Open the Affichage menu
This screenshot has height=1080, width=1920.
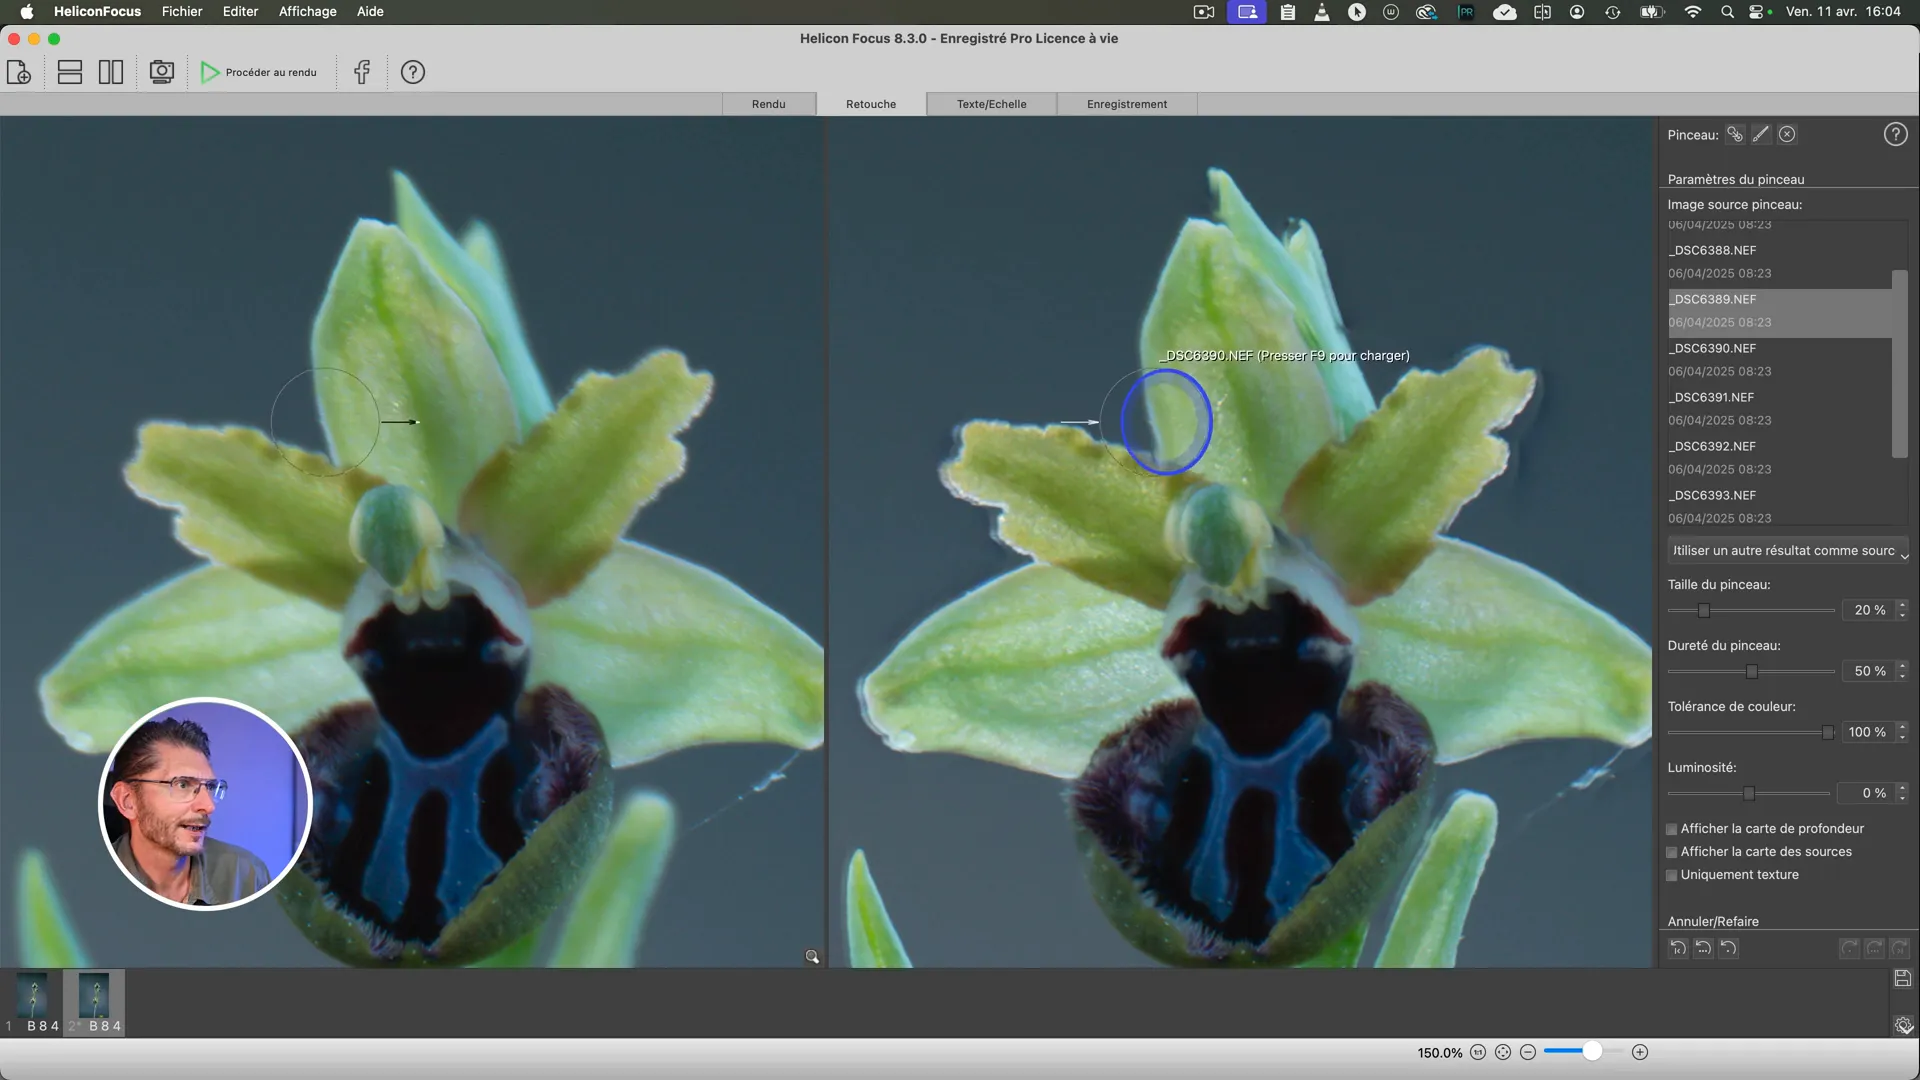pos(307,12)
